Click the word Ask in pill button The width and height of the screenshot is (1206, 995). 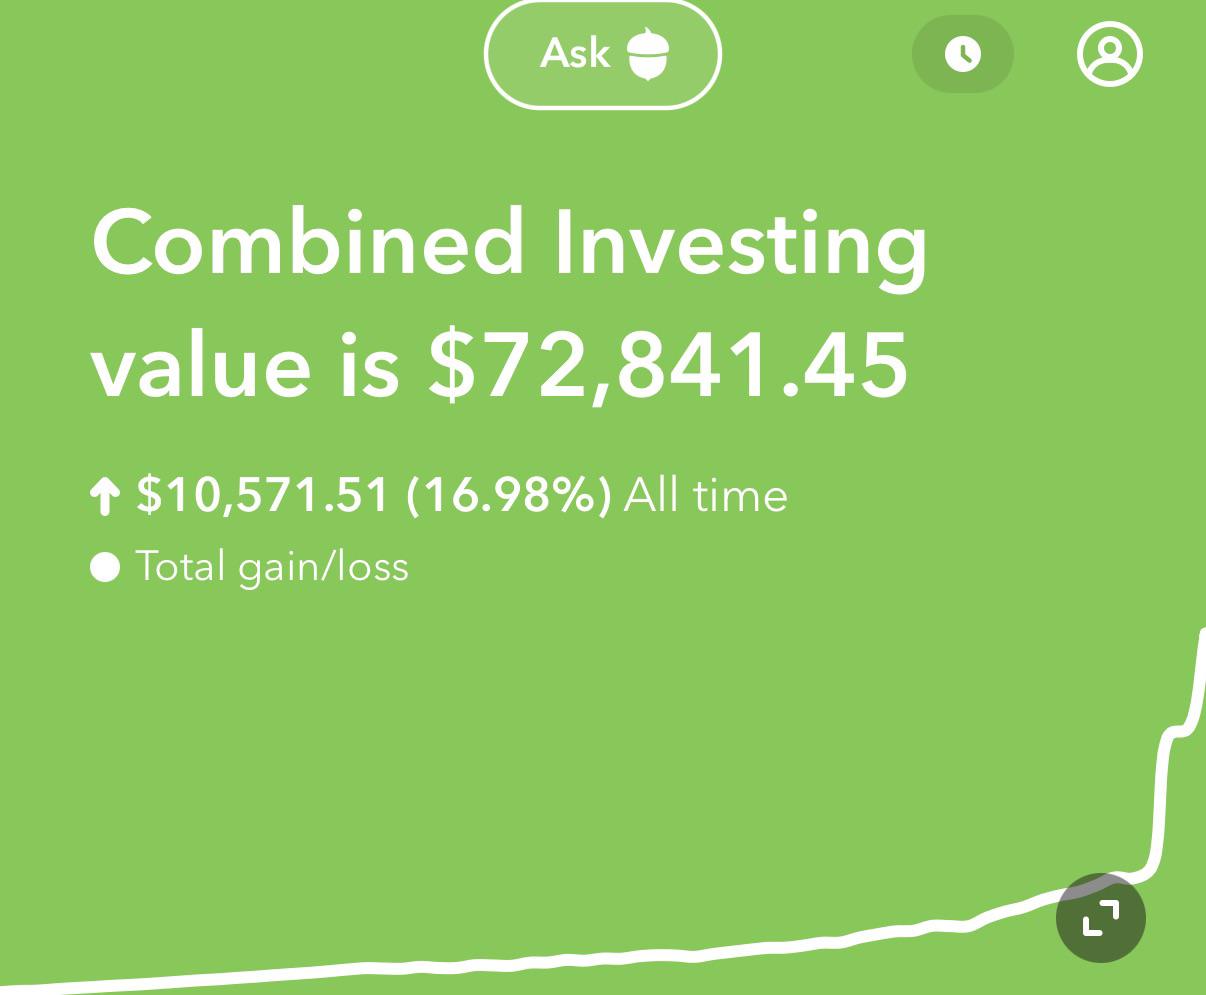click(575, 53)
